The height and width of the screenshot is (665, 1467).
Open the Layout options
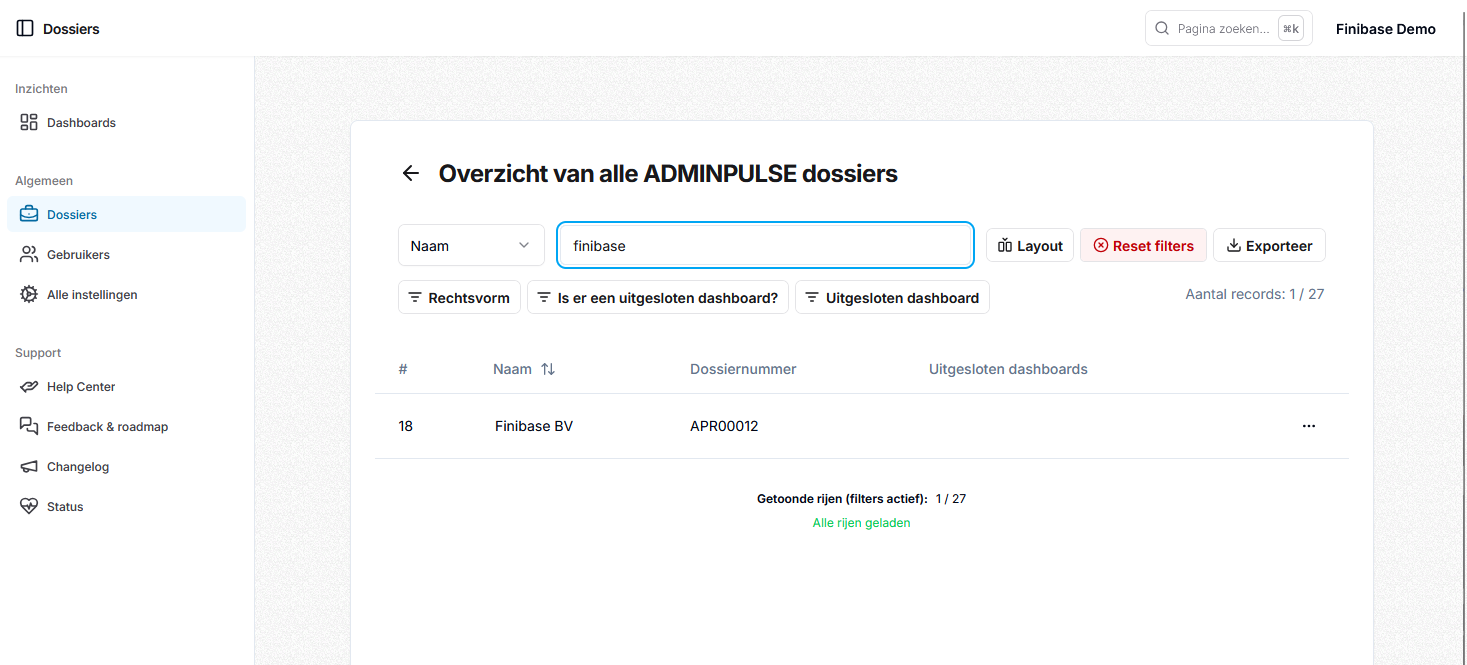(1030, 245)
